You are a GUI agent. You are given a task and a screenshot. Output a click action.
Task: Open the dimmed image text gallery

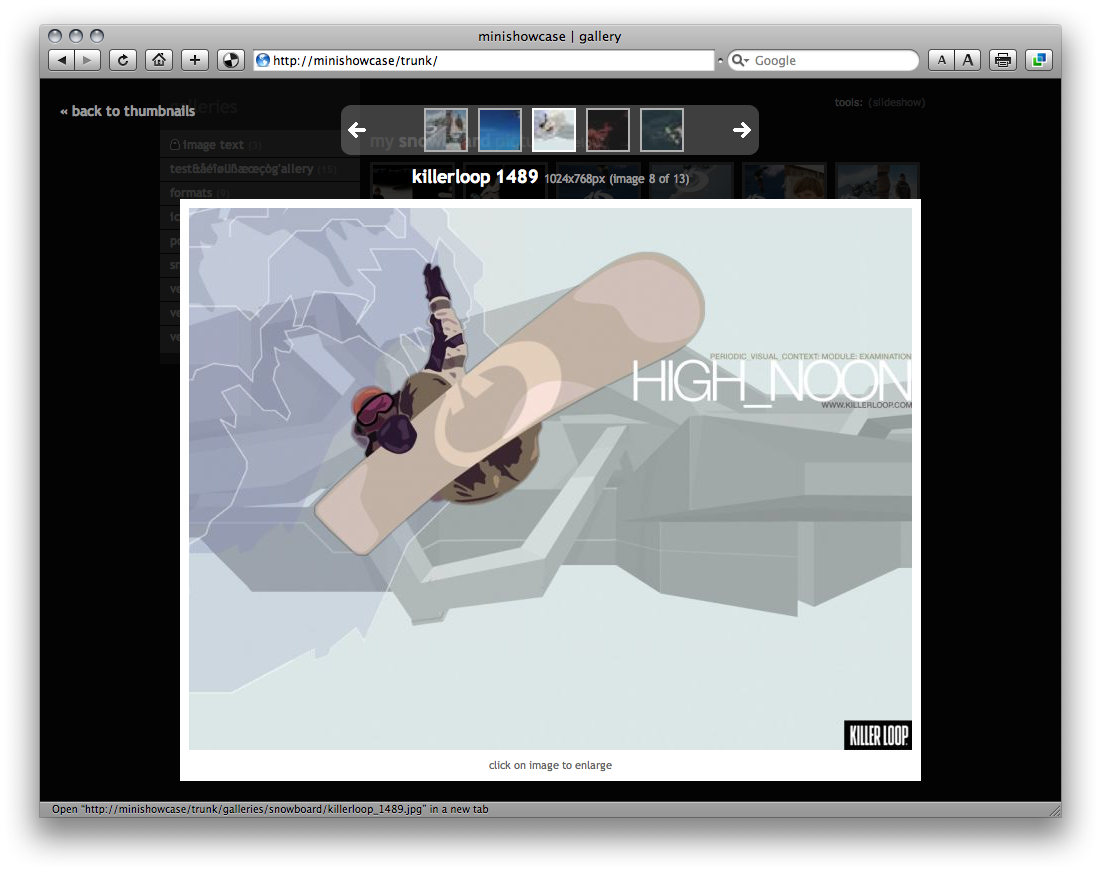[x=213, y=145]
